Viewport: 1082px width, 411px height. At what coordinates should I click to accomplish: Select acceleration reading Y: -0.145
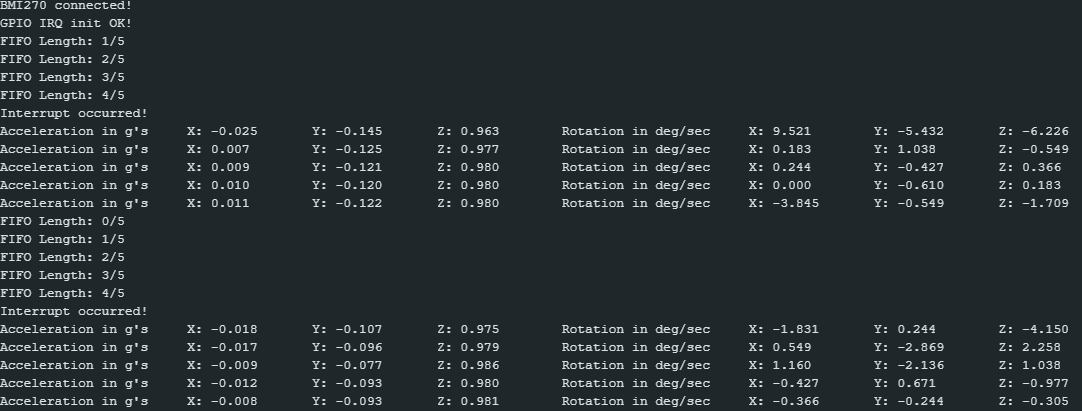(x=347, y=131)
